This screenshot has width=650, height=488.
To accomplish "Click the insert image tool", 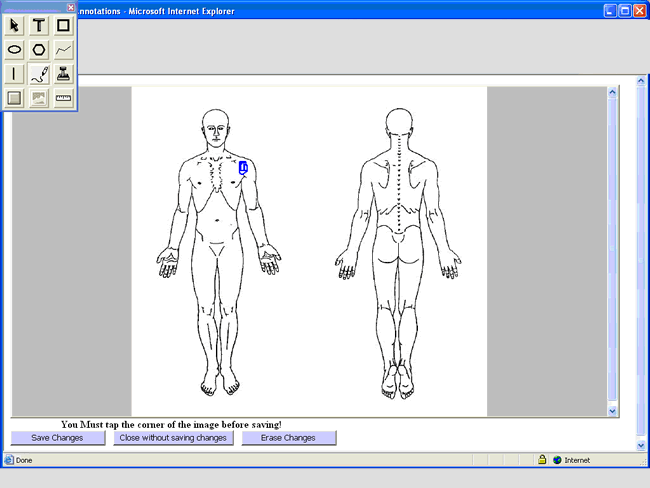I will click(39, 98).
